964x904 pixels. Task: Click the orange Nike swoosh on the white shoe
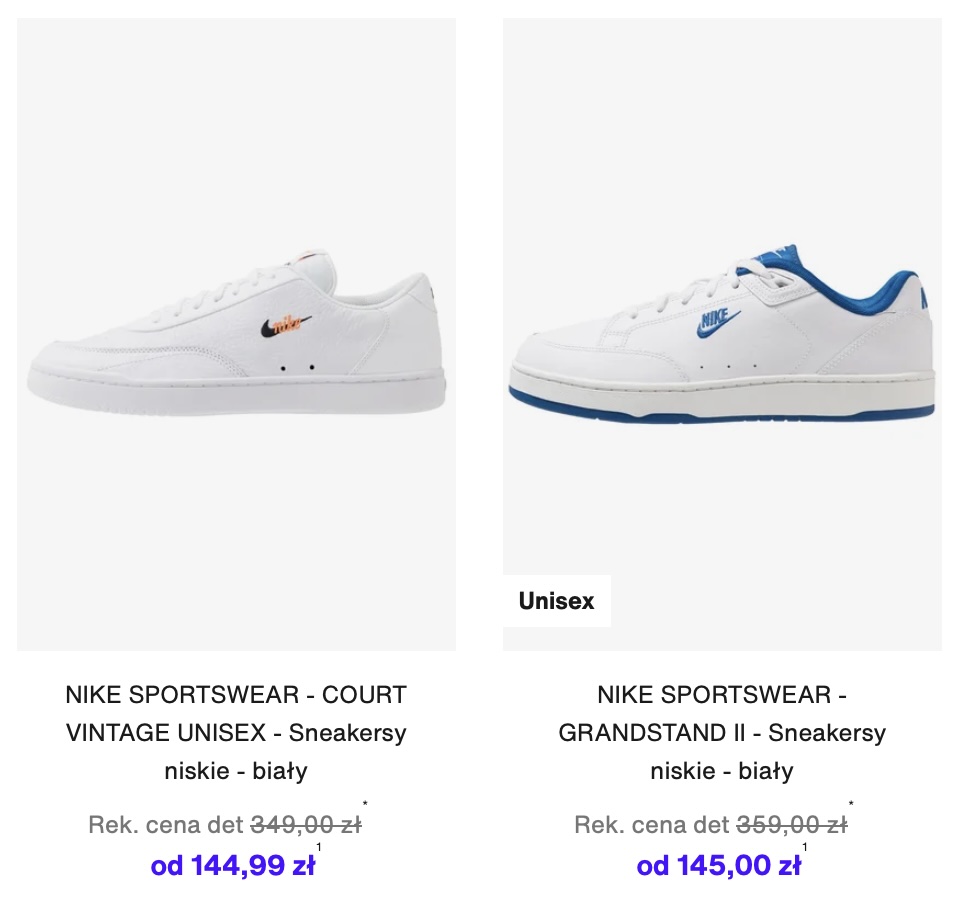[x=286, y=325]
